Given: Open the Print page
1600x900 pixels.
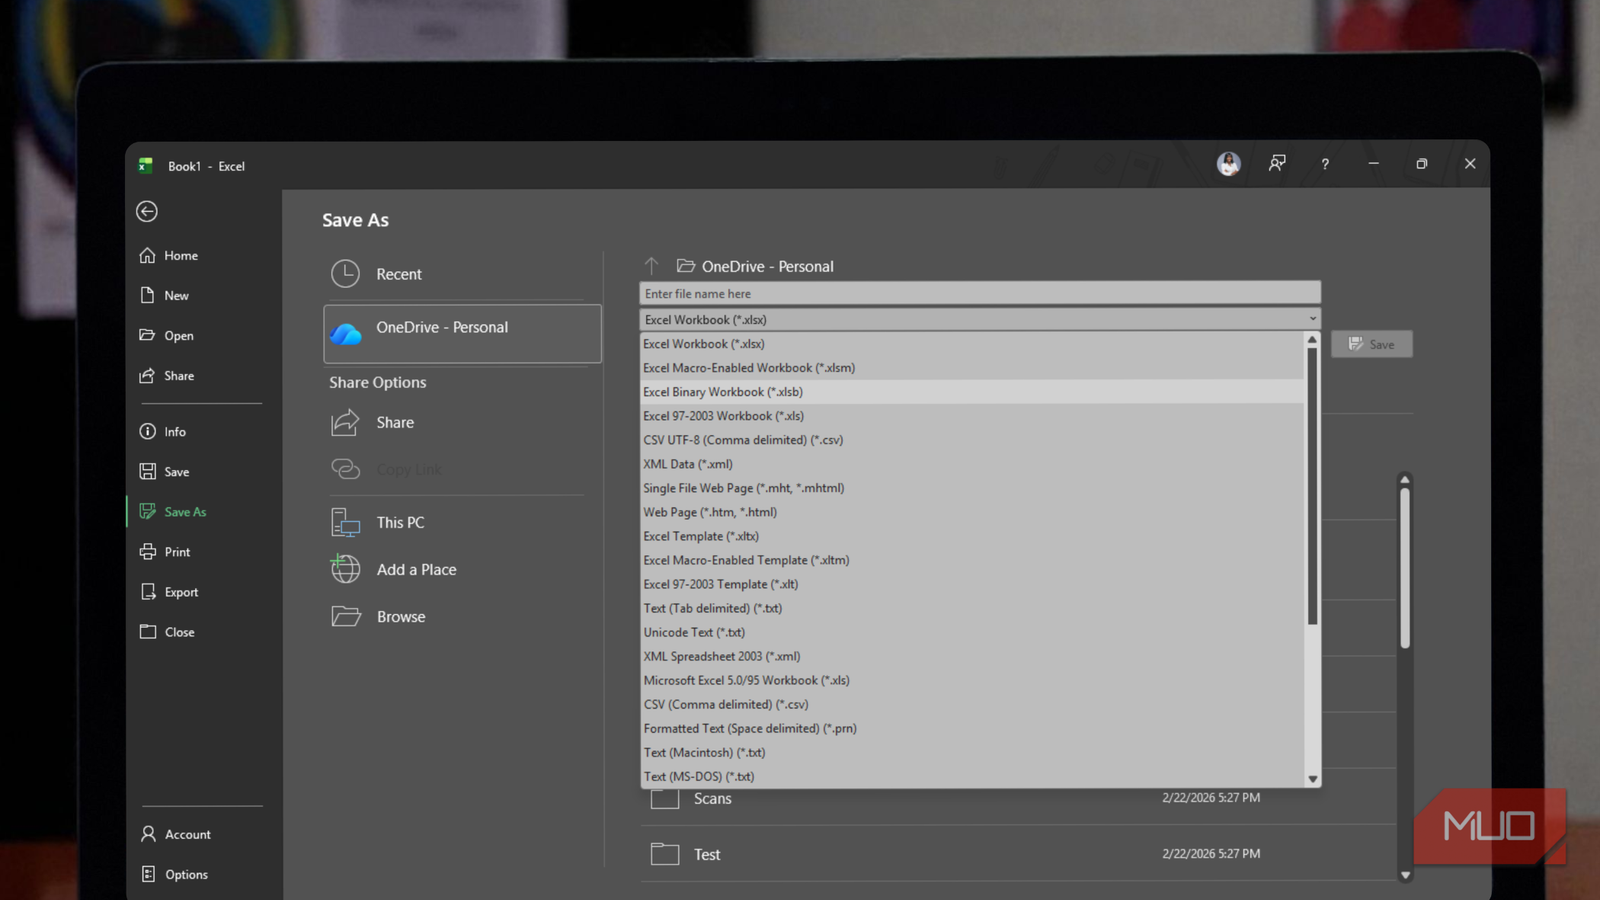Looking at the screenshot, I should click(165, 552).
